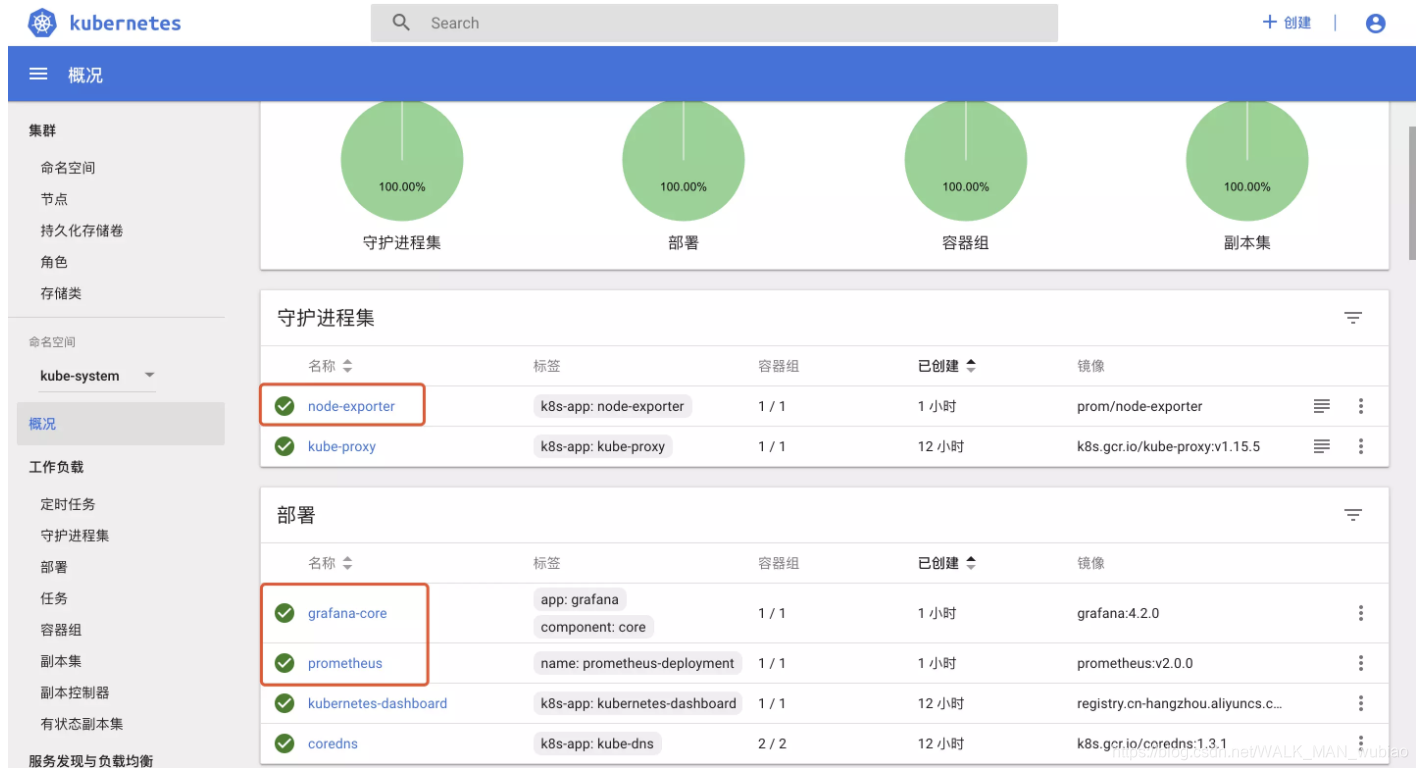Image resolution: width=1418 pixels, height=770 pixels.
Task: Go to 命名空间 in sidebar
Action: [x=68, y=168]
